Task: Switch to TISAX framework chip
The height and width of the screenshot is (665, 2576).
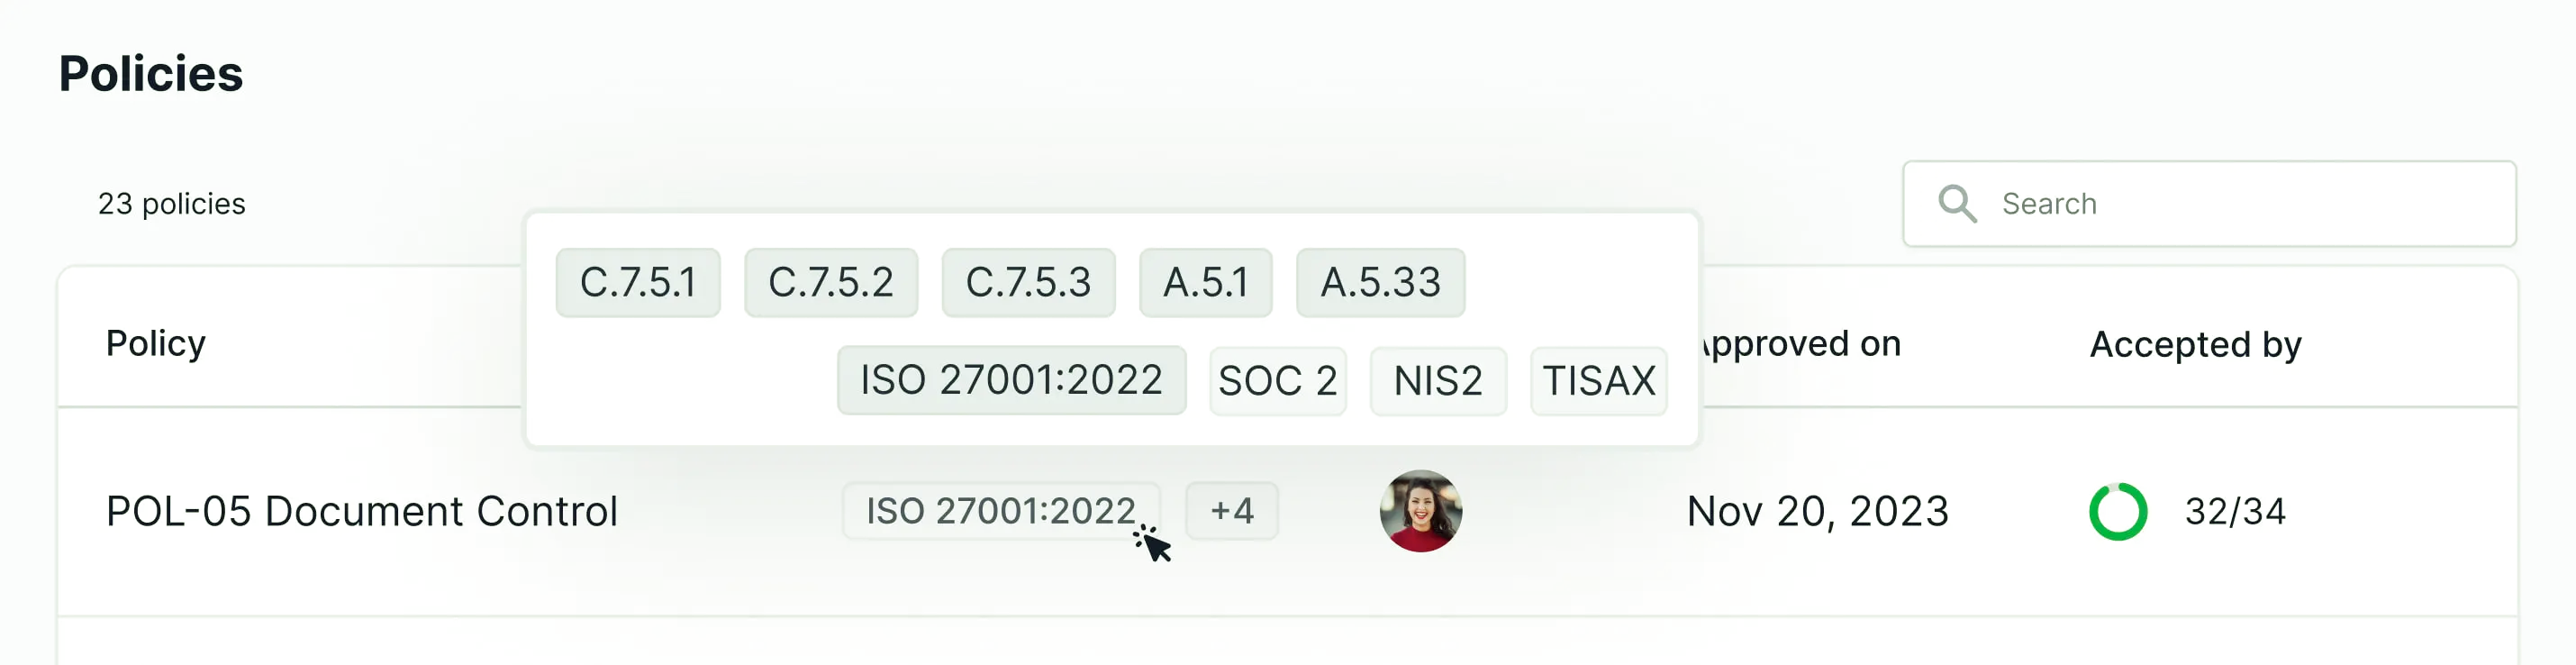Action: 1598,381
